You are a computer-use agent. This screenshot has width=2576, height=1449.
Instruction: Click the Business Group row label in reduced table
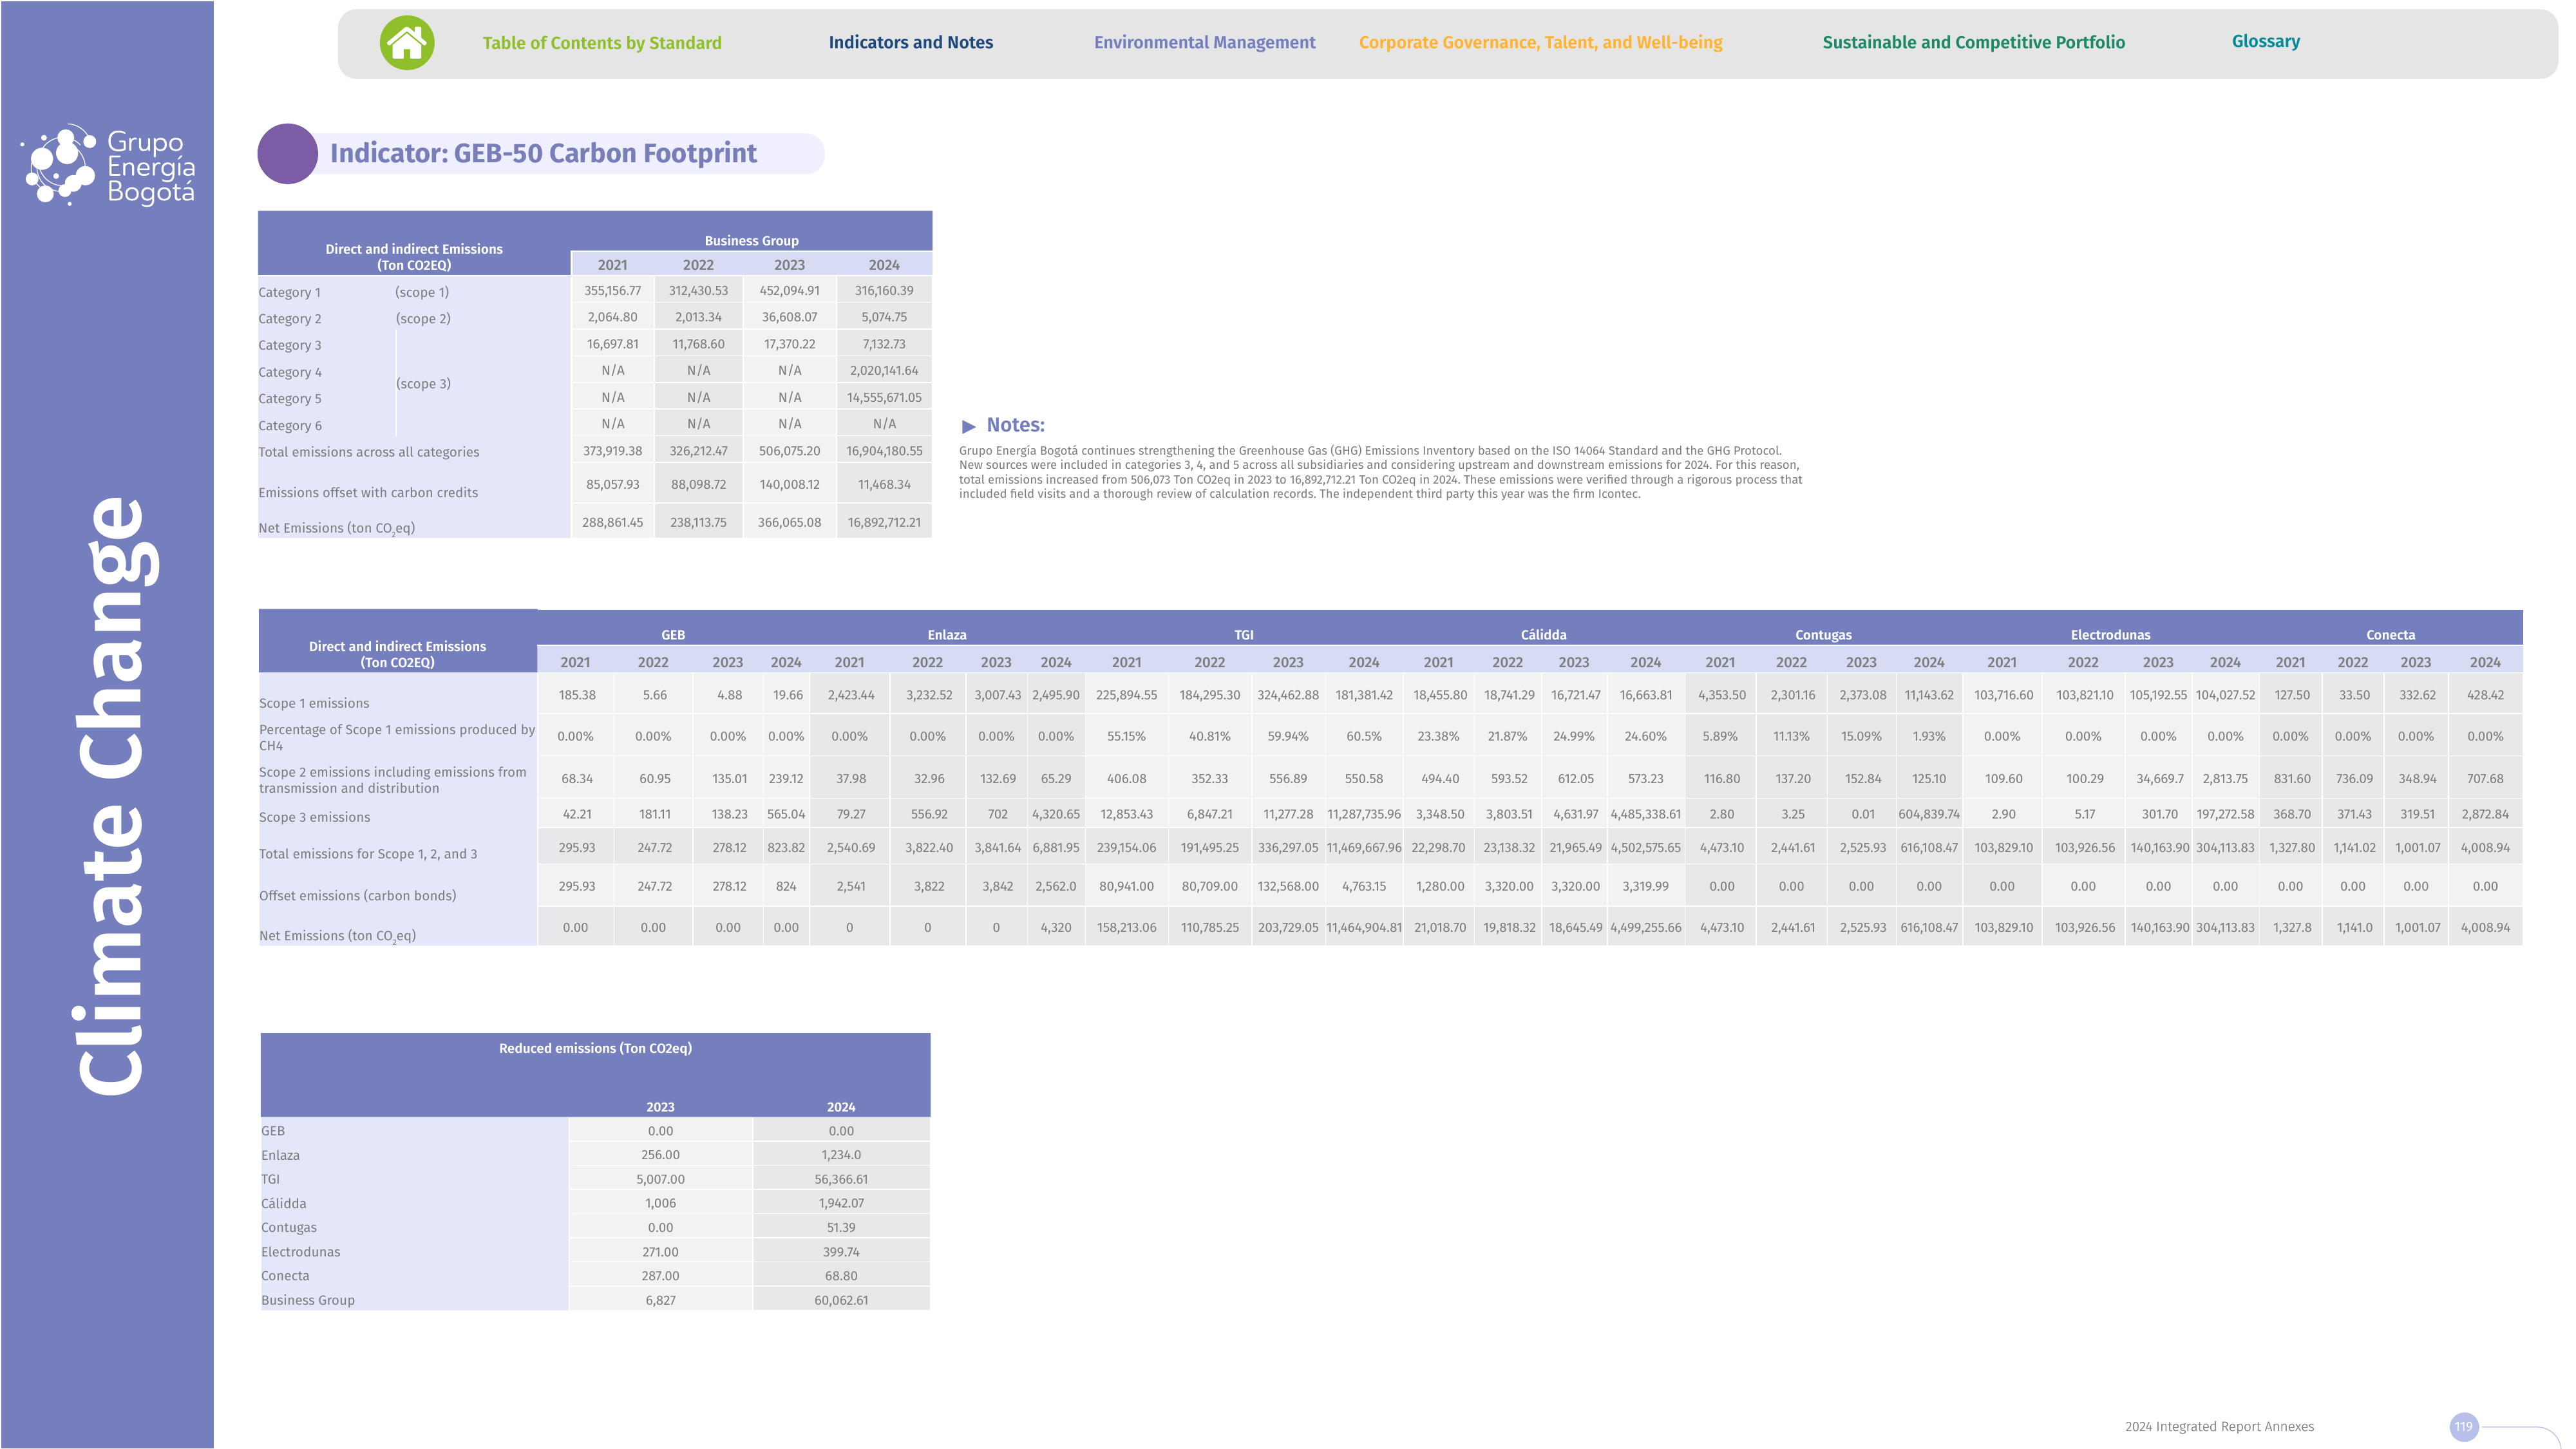point(307,1300)
